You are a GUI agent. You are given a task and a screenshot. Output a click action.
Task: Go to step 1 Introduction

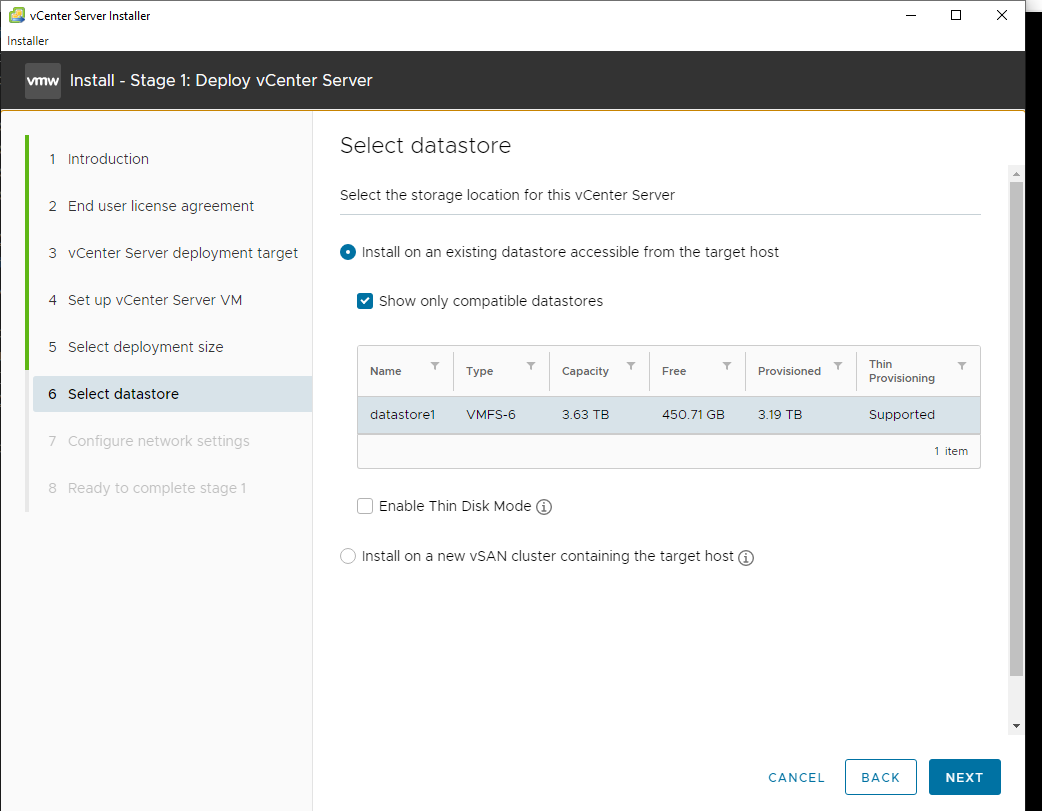(108, 159)
